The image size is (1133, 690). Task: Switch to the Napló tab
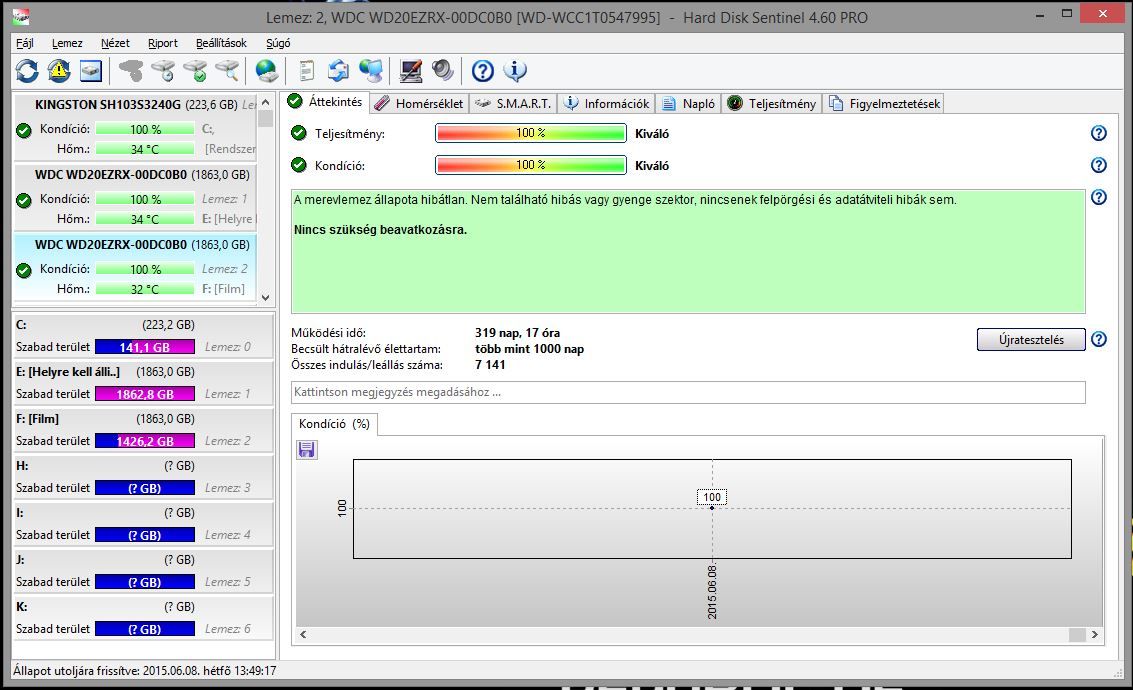pyautogui.click(x=689, y=103)
